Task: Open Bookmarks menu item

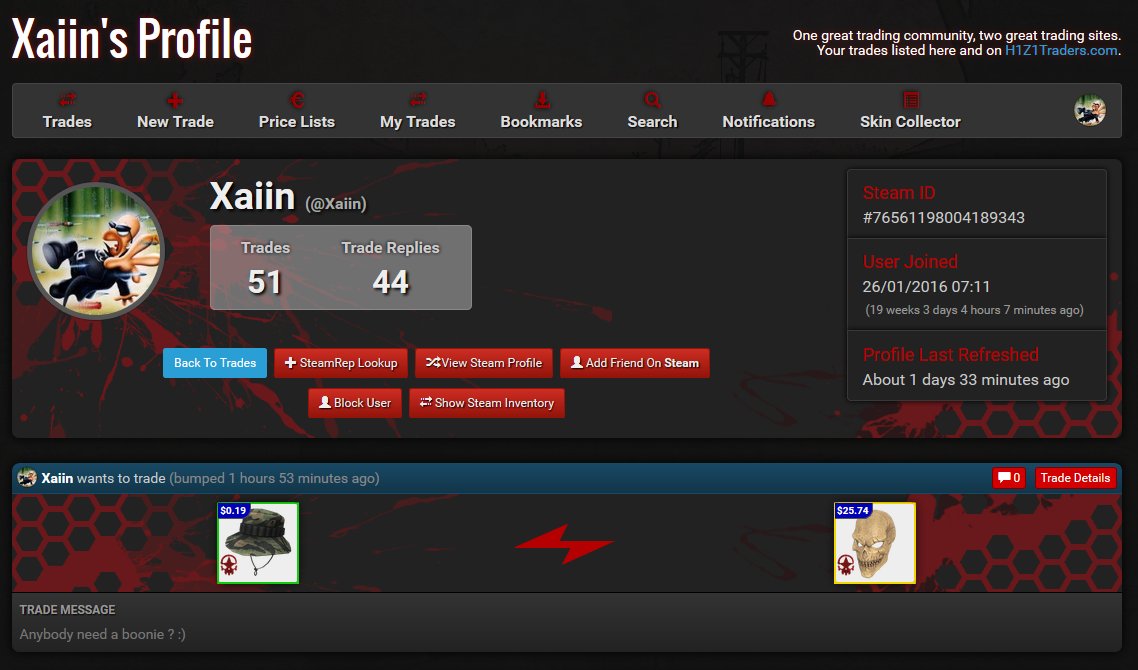Action: click(x=541, y=122)
